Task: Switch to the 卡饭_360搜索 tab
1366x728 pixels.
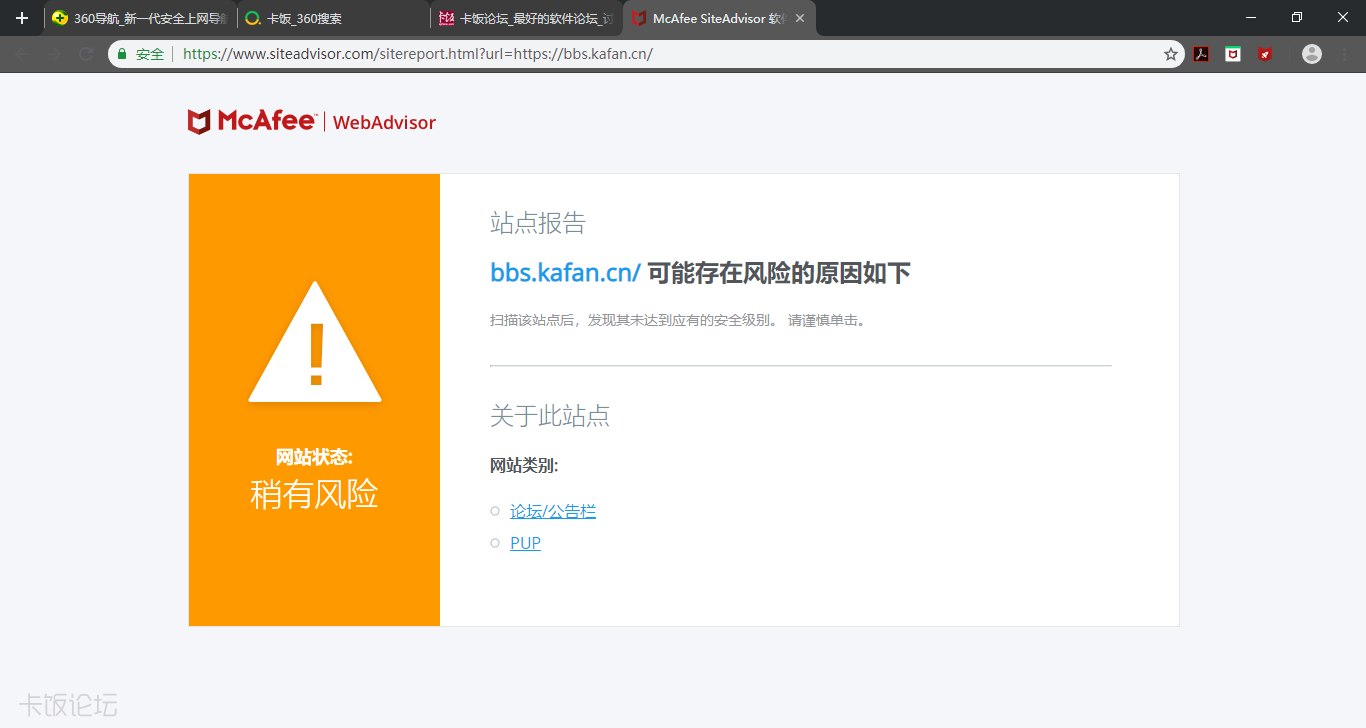Action: pos(333,18)
